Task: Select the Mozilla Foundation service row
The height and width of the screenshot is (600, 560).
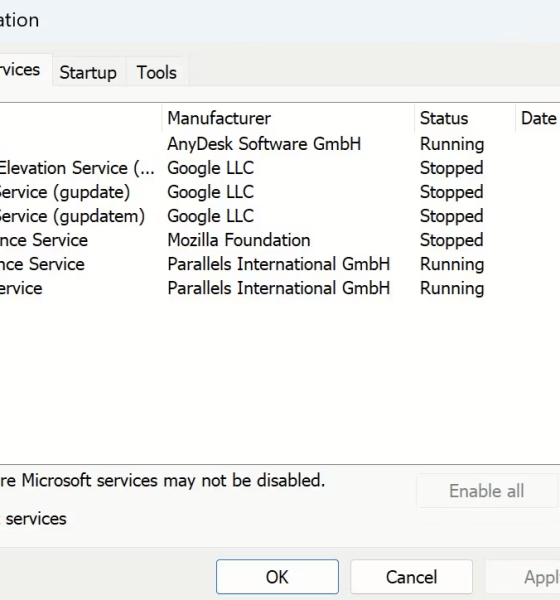Action: pos(280,240)
